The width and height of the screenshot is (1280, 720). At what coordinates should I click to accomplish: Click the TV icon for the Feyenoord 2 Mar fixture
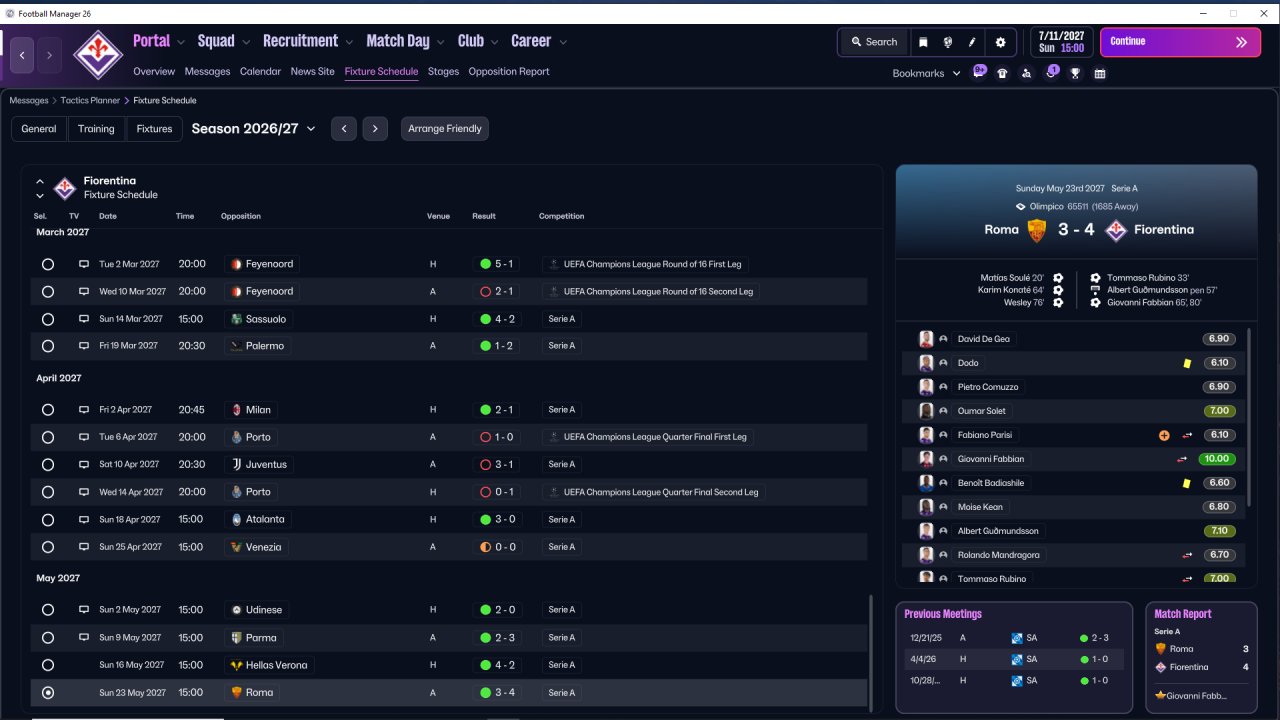click(84, 264)
